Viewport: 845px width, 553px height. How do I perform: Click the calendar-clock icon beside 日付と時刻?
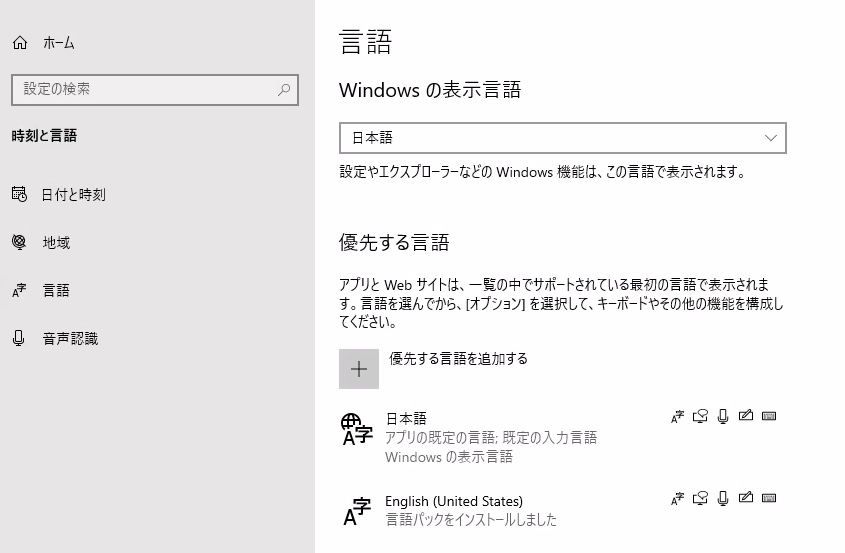[19, 194]
